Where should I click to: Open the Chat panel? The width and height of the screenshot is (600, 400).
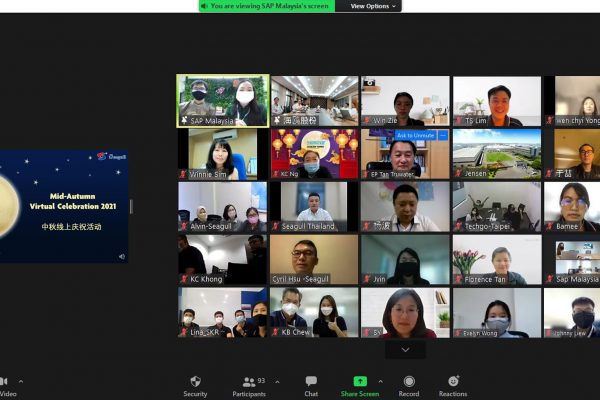coord(311,384)
